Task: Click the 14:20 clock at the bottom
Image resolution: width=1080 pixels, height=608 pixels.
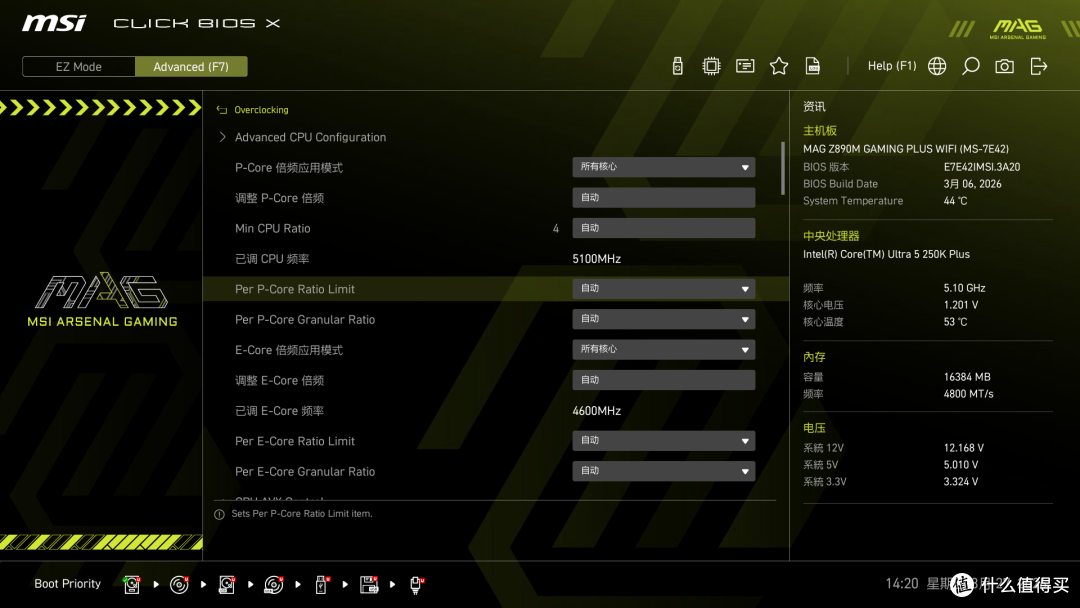Action: 902,584
